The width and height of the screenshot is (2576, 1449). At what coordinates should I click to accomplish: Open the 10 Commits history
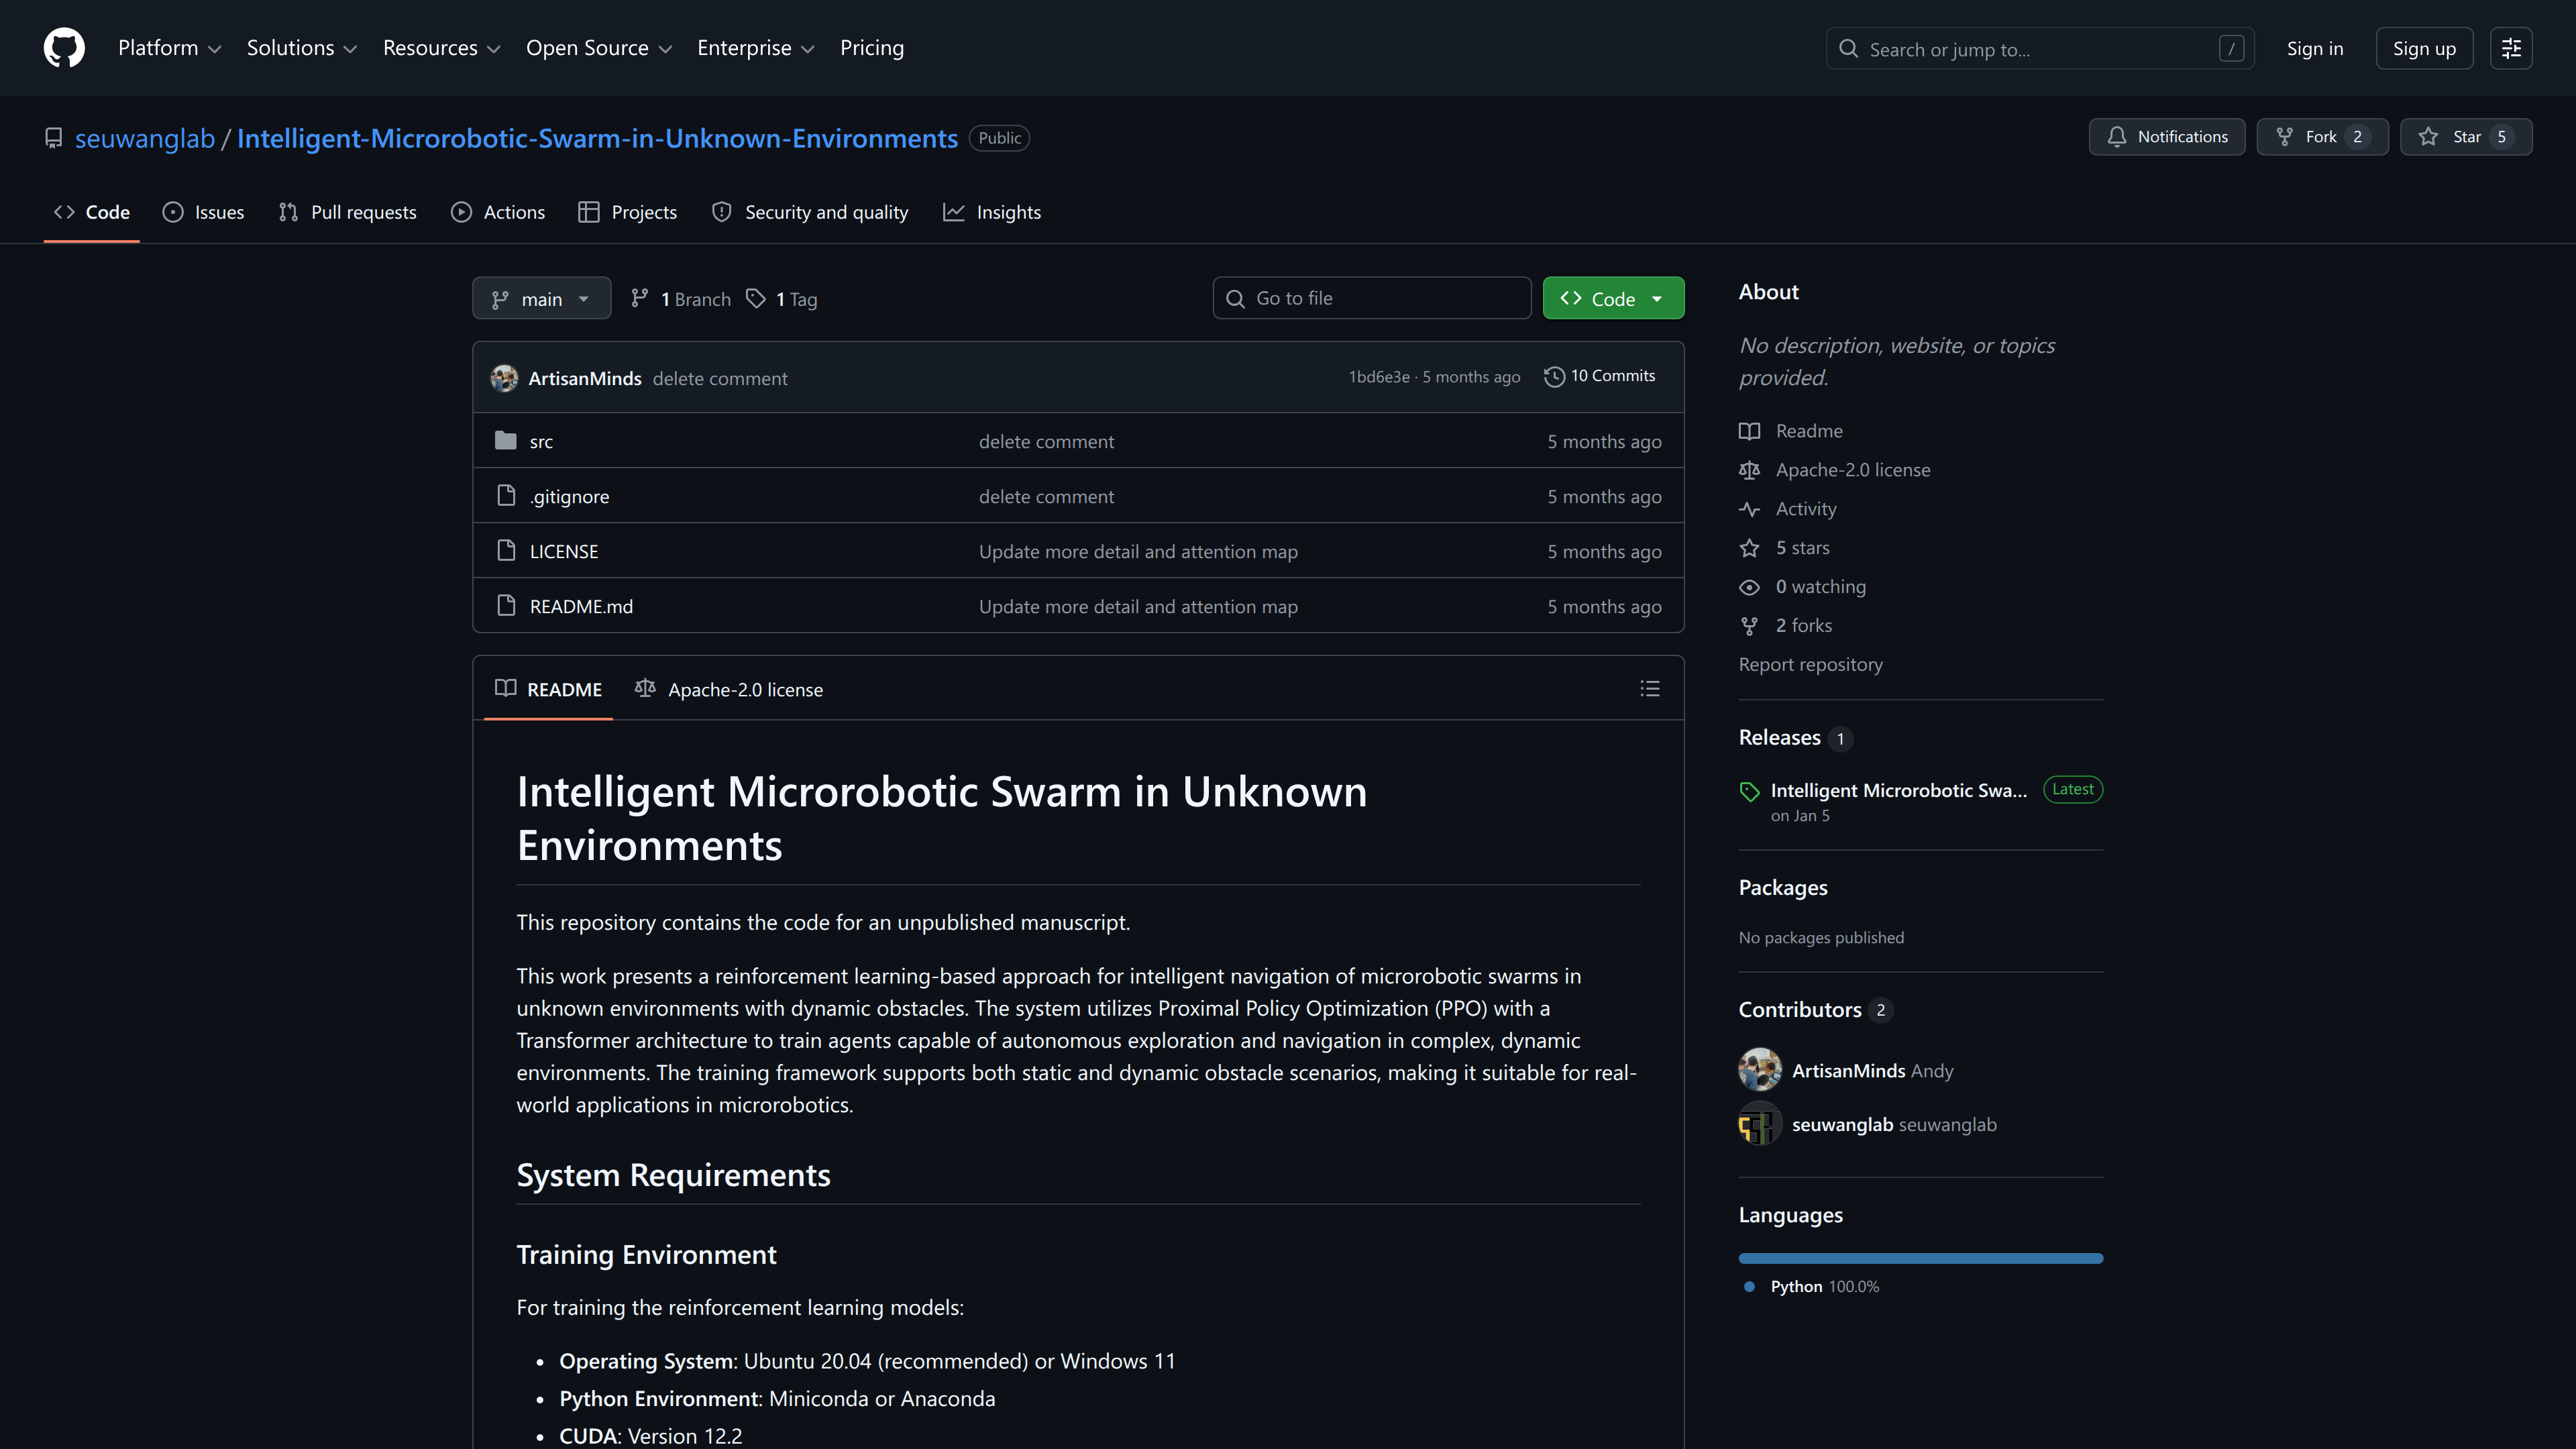pyautogui.click(x=1600, y=376)
